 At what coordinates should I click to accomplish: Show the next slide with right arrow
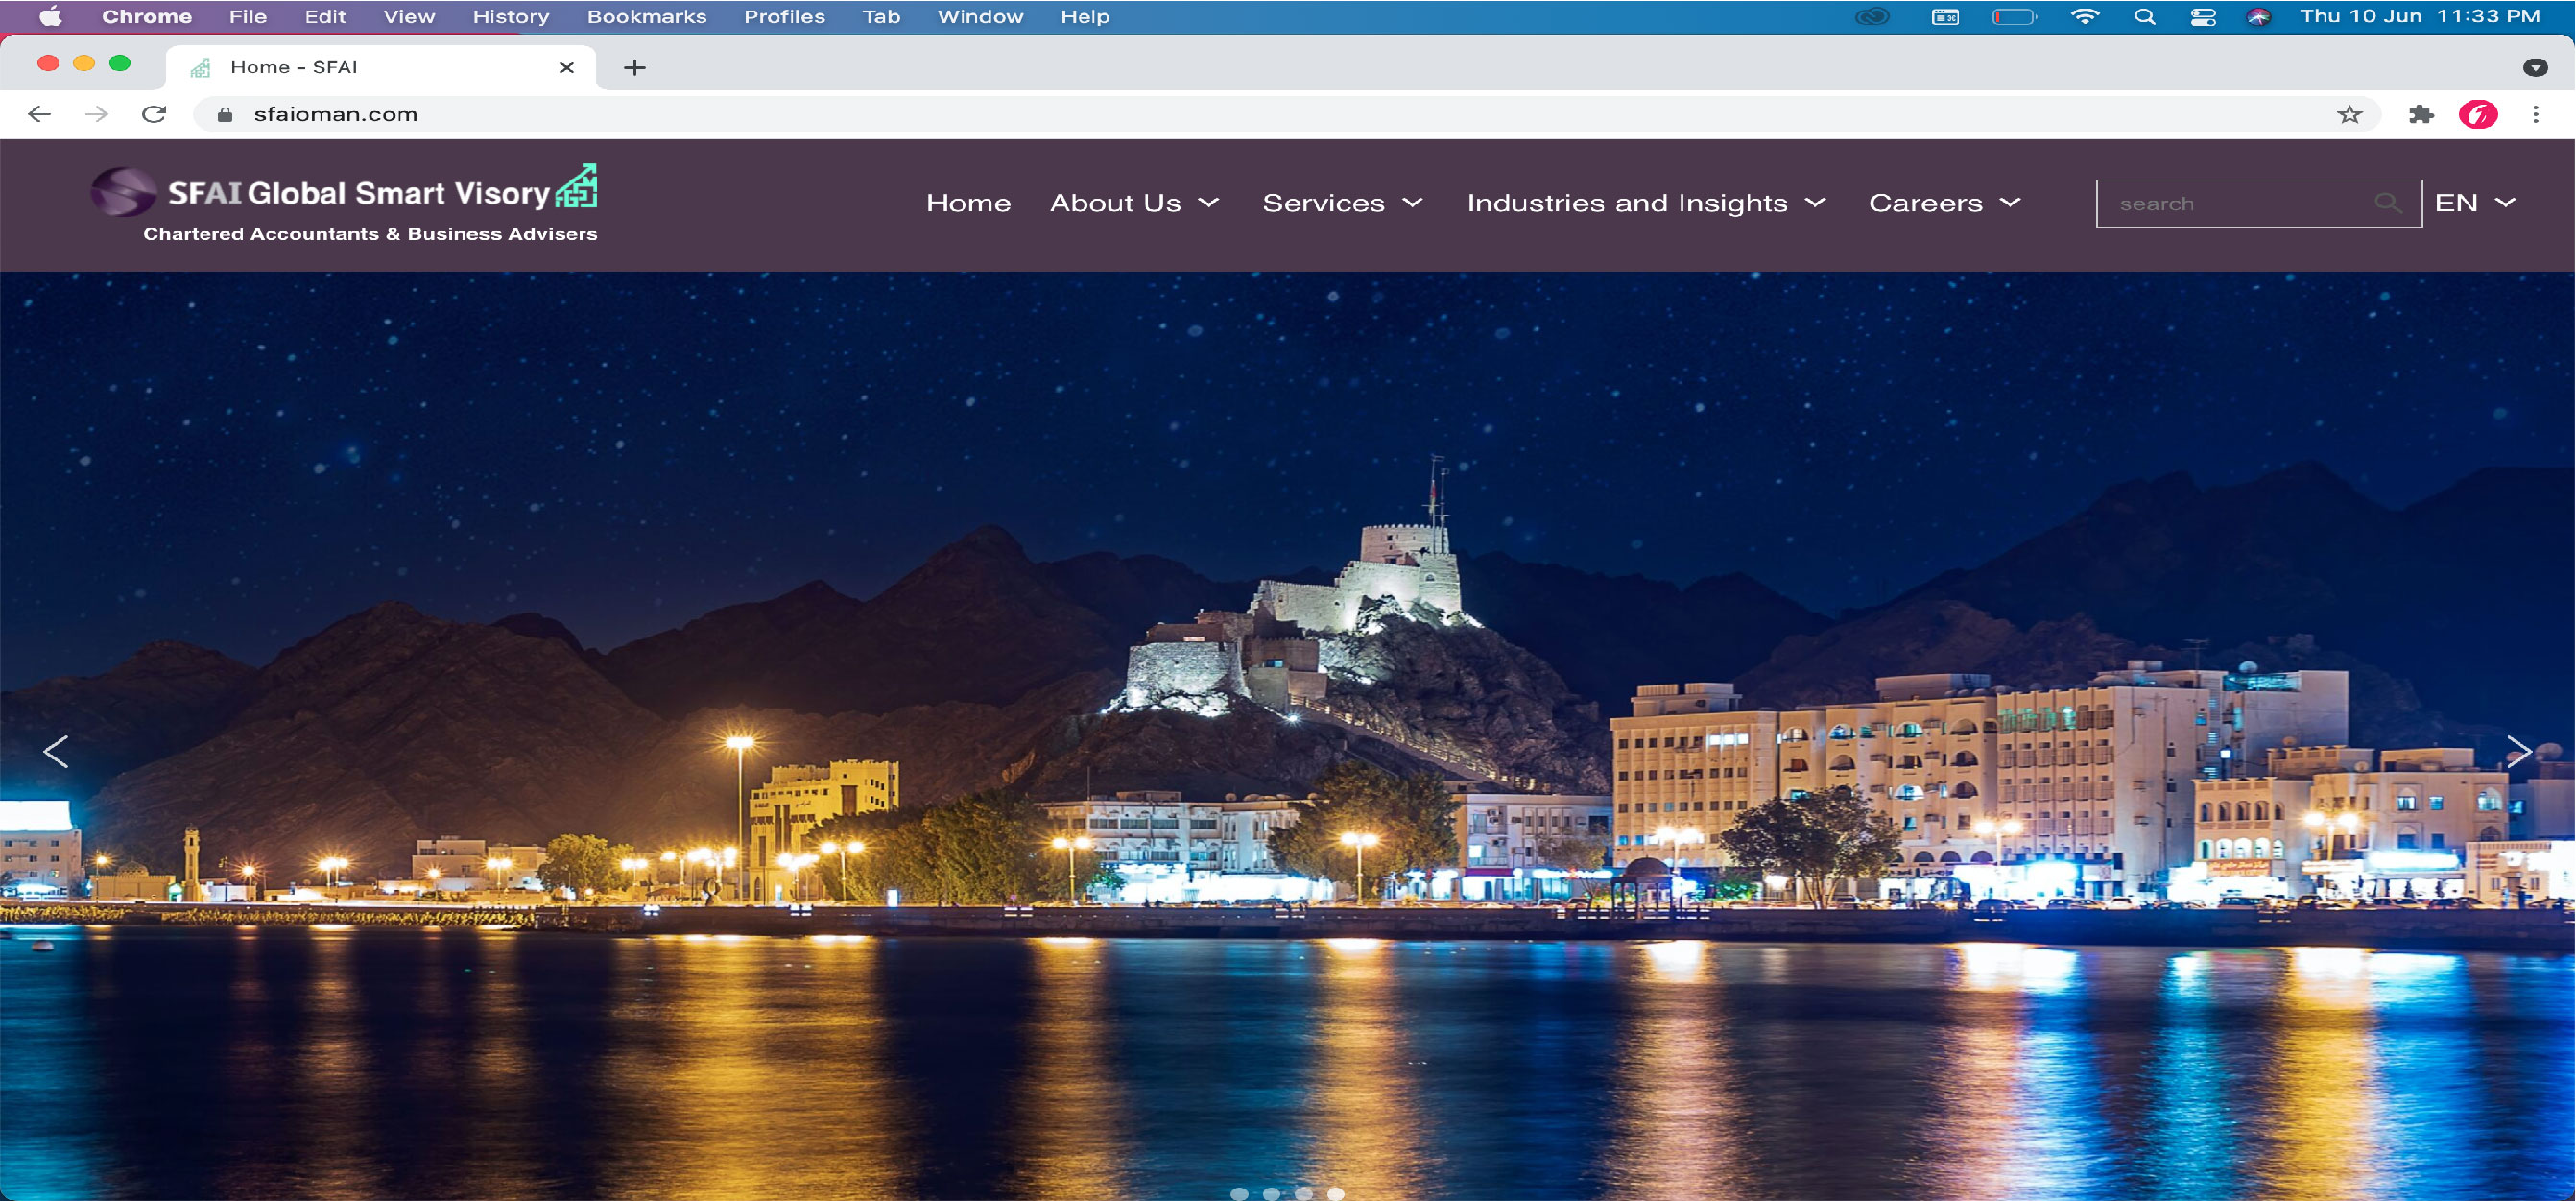point(2518,751)
